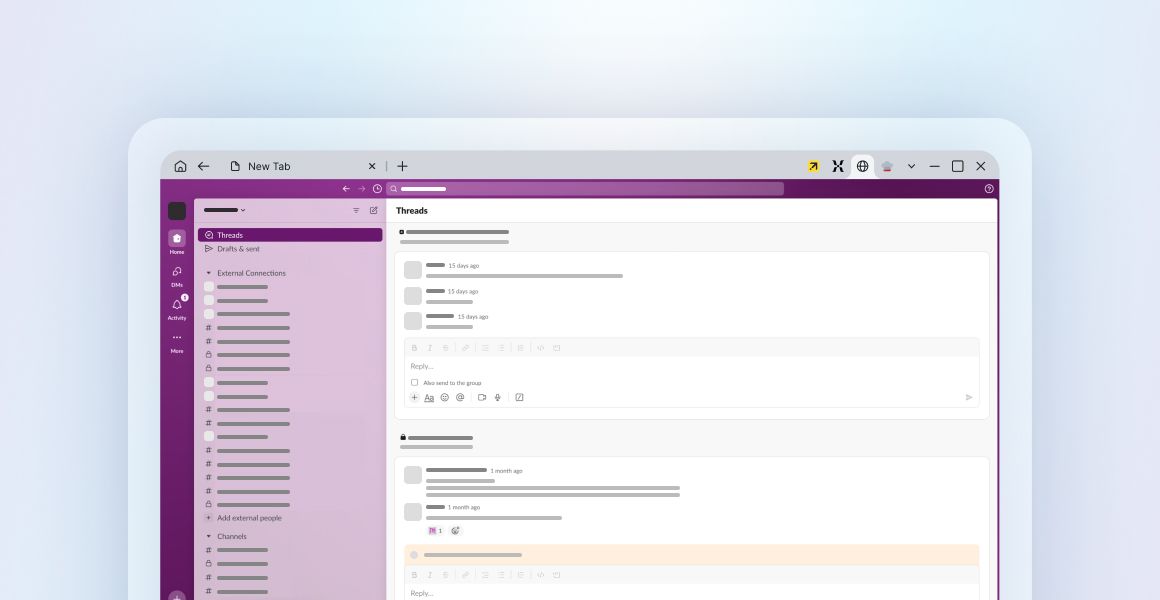Open the Activity icon in the sidebar
Image resolution: width=1160 pixels, height=600 pixels.
tap(177, 305)
